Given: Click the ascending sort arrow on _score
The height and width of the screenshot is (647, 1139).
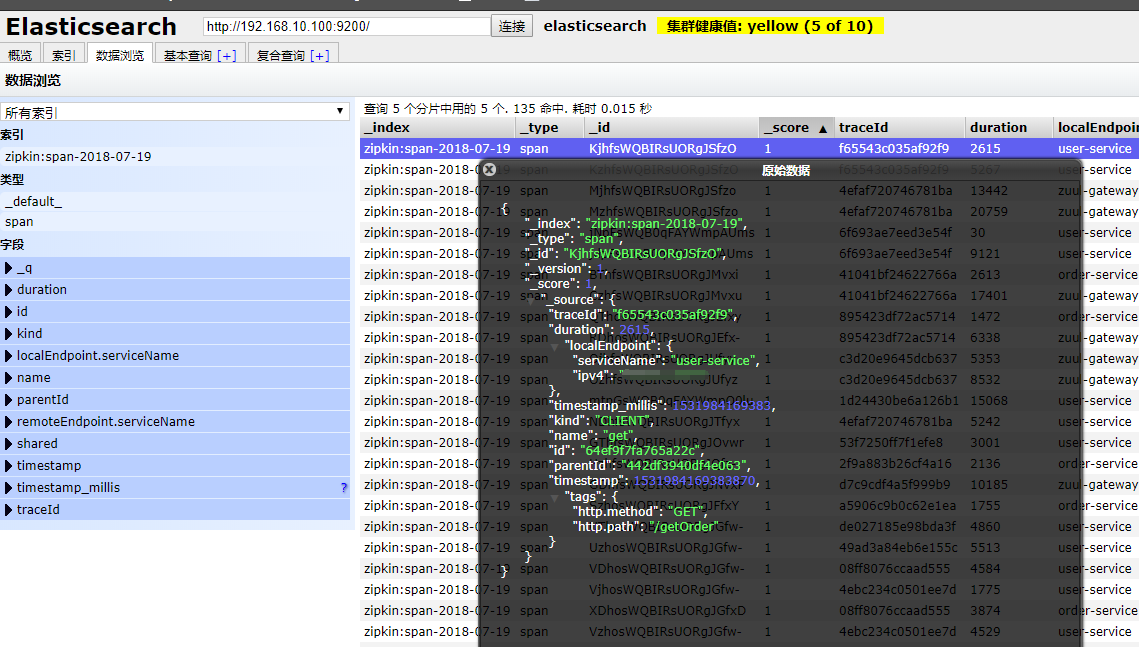Looking at the screenshot, I should click(x=822, y=129).
